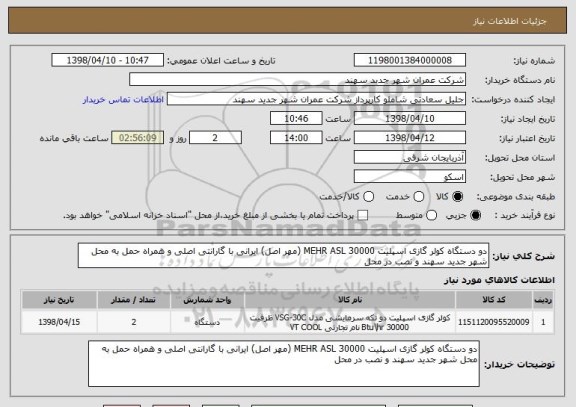Click the نام دستگاه خریدار field

[298, 80]
